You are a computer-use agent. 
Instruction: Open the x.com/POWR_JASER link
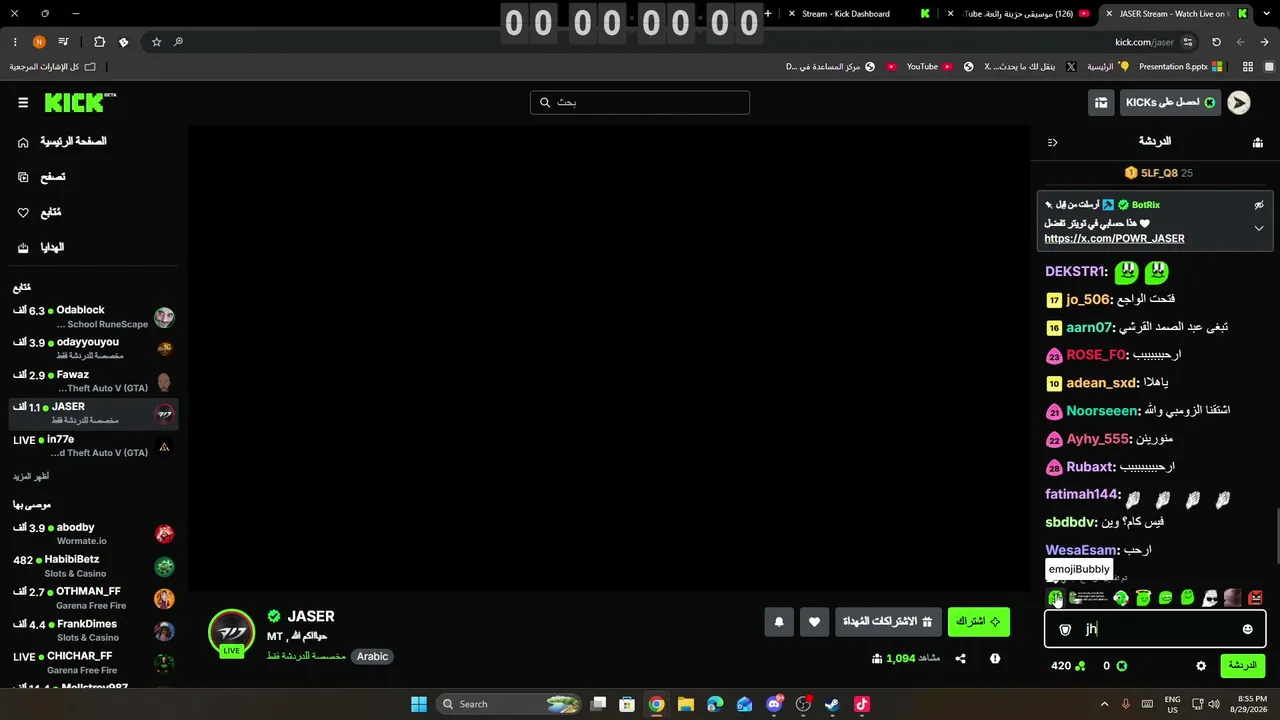coord(1114,239)
